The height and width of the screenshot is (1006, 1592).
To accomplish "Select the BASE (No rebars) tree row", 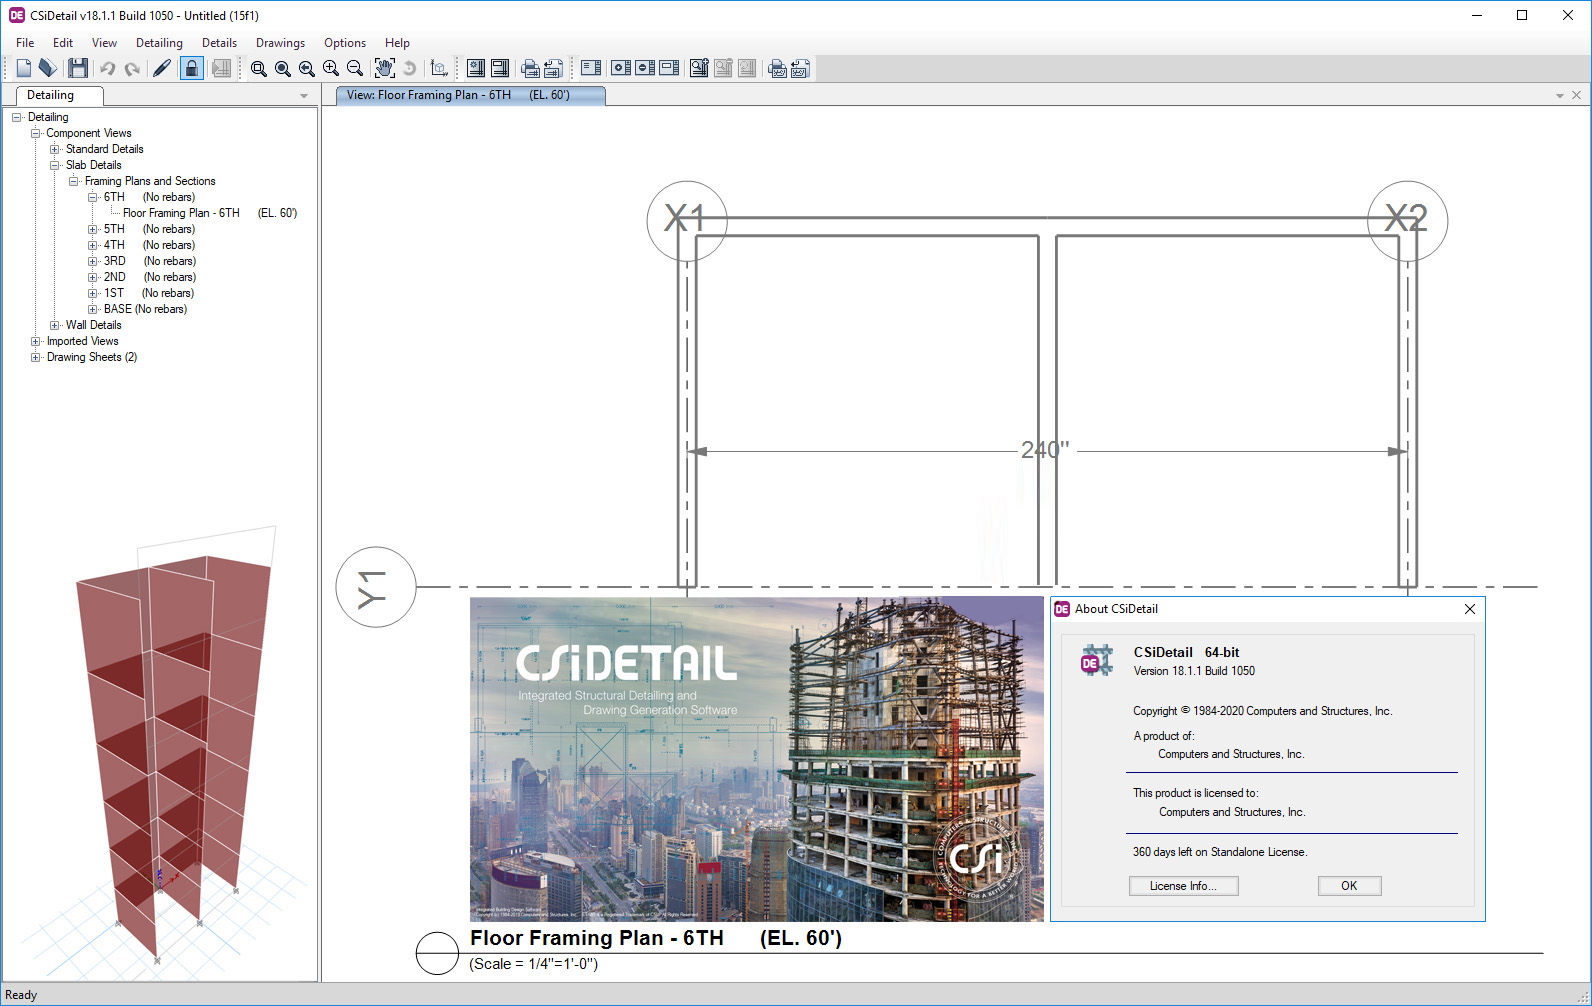I will (145, 309).
